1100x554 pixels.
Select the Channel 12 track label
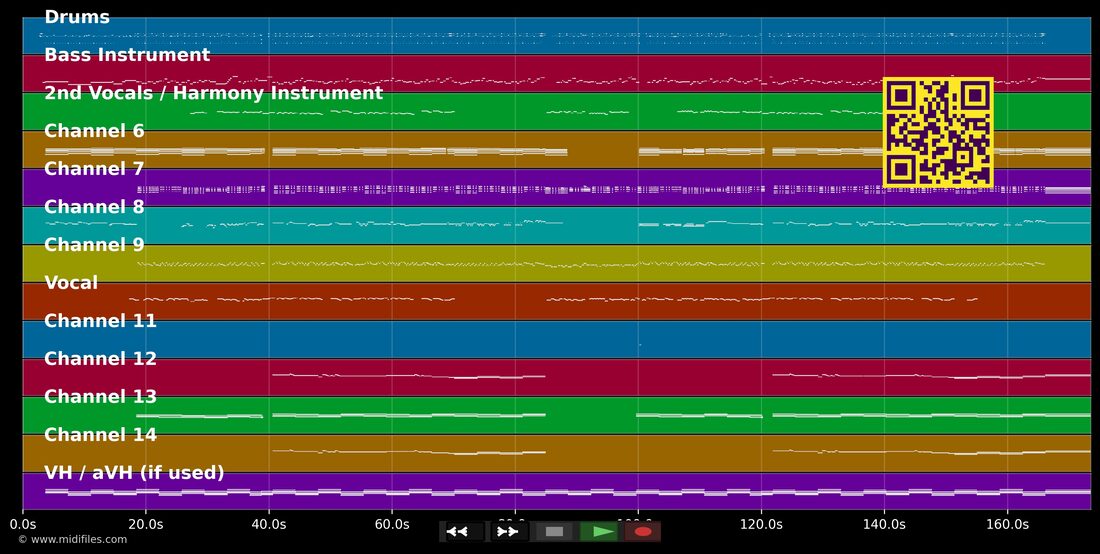click(x=100, y=358)
